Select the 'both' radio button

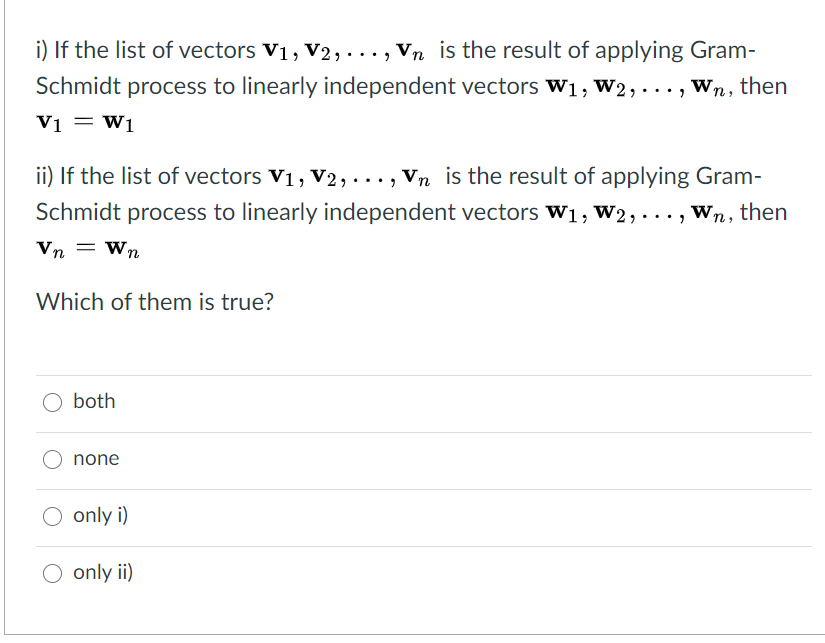(53, 401)
